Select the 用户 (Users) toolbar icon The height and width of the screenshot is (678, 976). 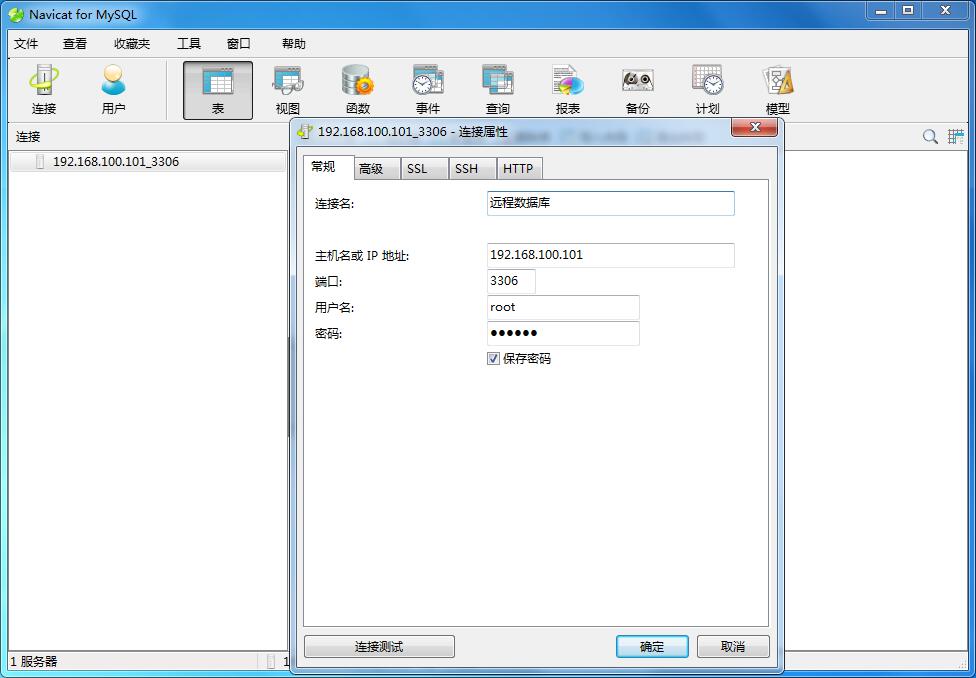[113, 88]
